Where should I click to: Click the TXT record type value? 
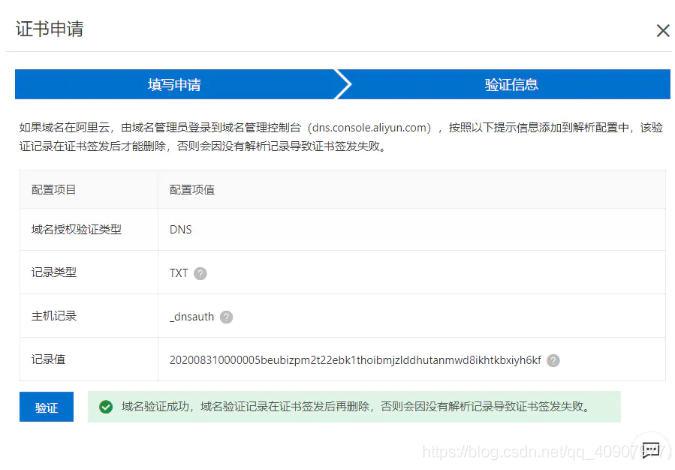point(179,273)
